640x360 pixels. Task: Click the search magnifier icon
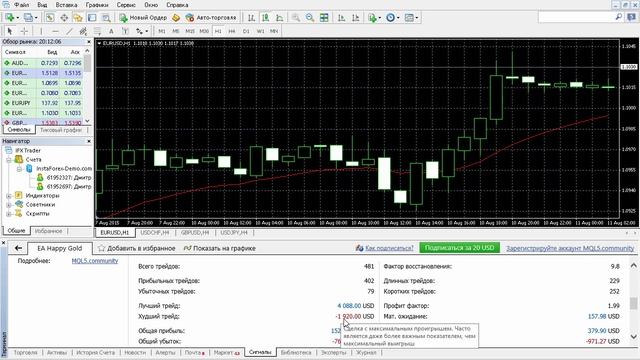pyautogui.click(x=618, y=17)
